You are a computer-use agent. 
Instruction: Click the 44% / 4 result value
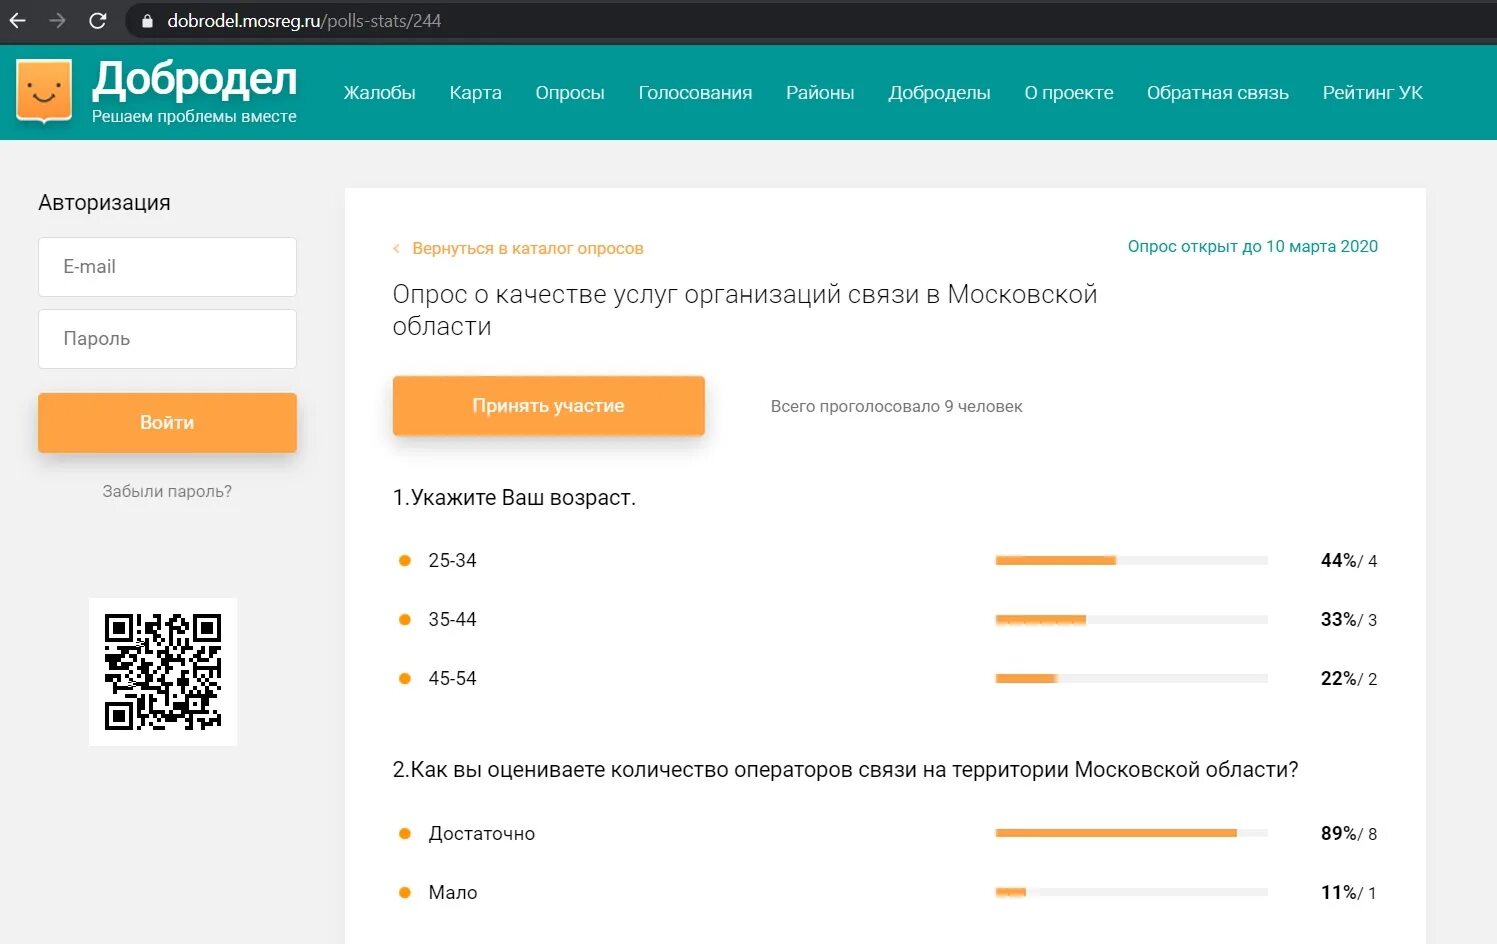click(x=1349, y=560)
